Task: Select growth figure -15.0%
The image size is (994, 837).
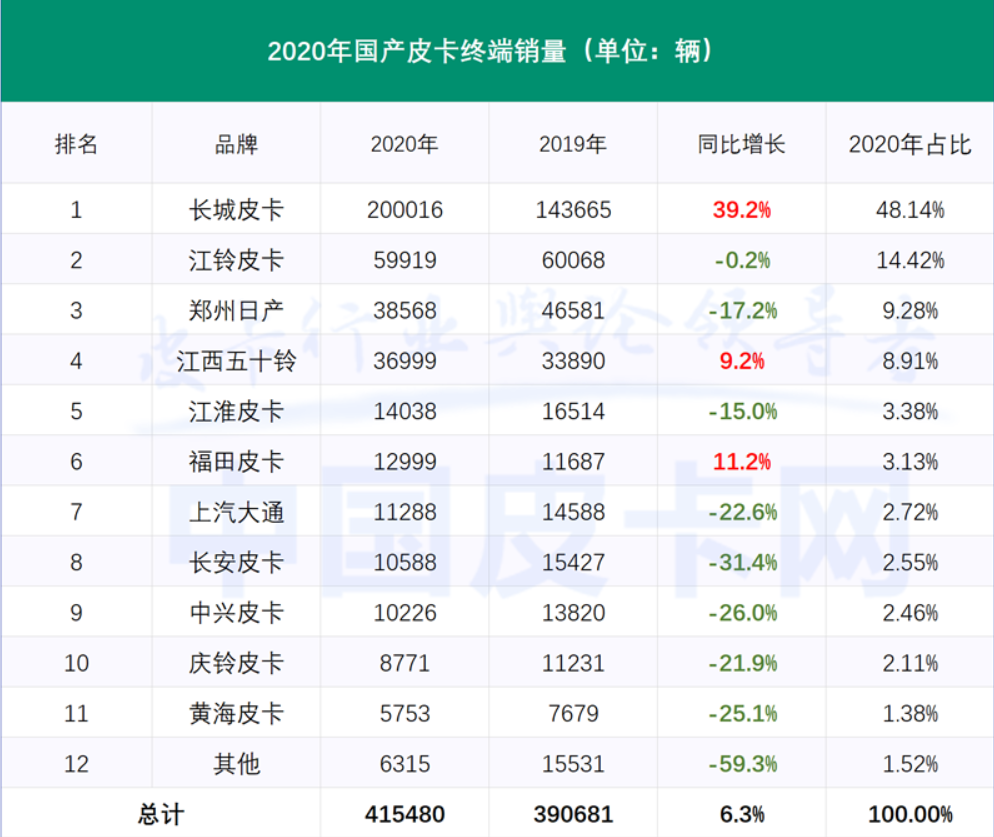Action: click(x=742, y=412)
